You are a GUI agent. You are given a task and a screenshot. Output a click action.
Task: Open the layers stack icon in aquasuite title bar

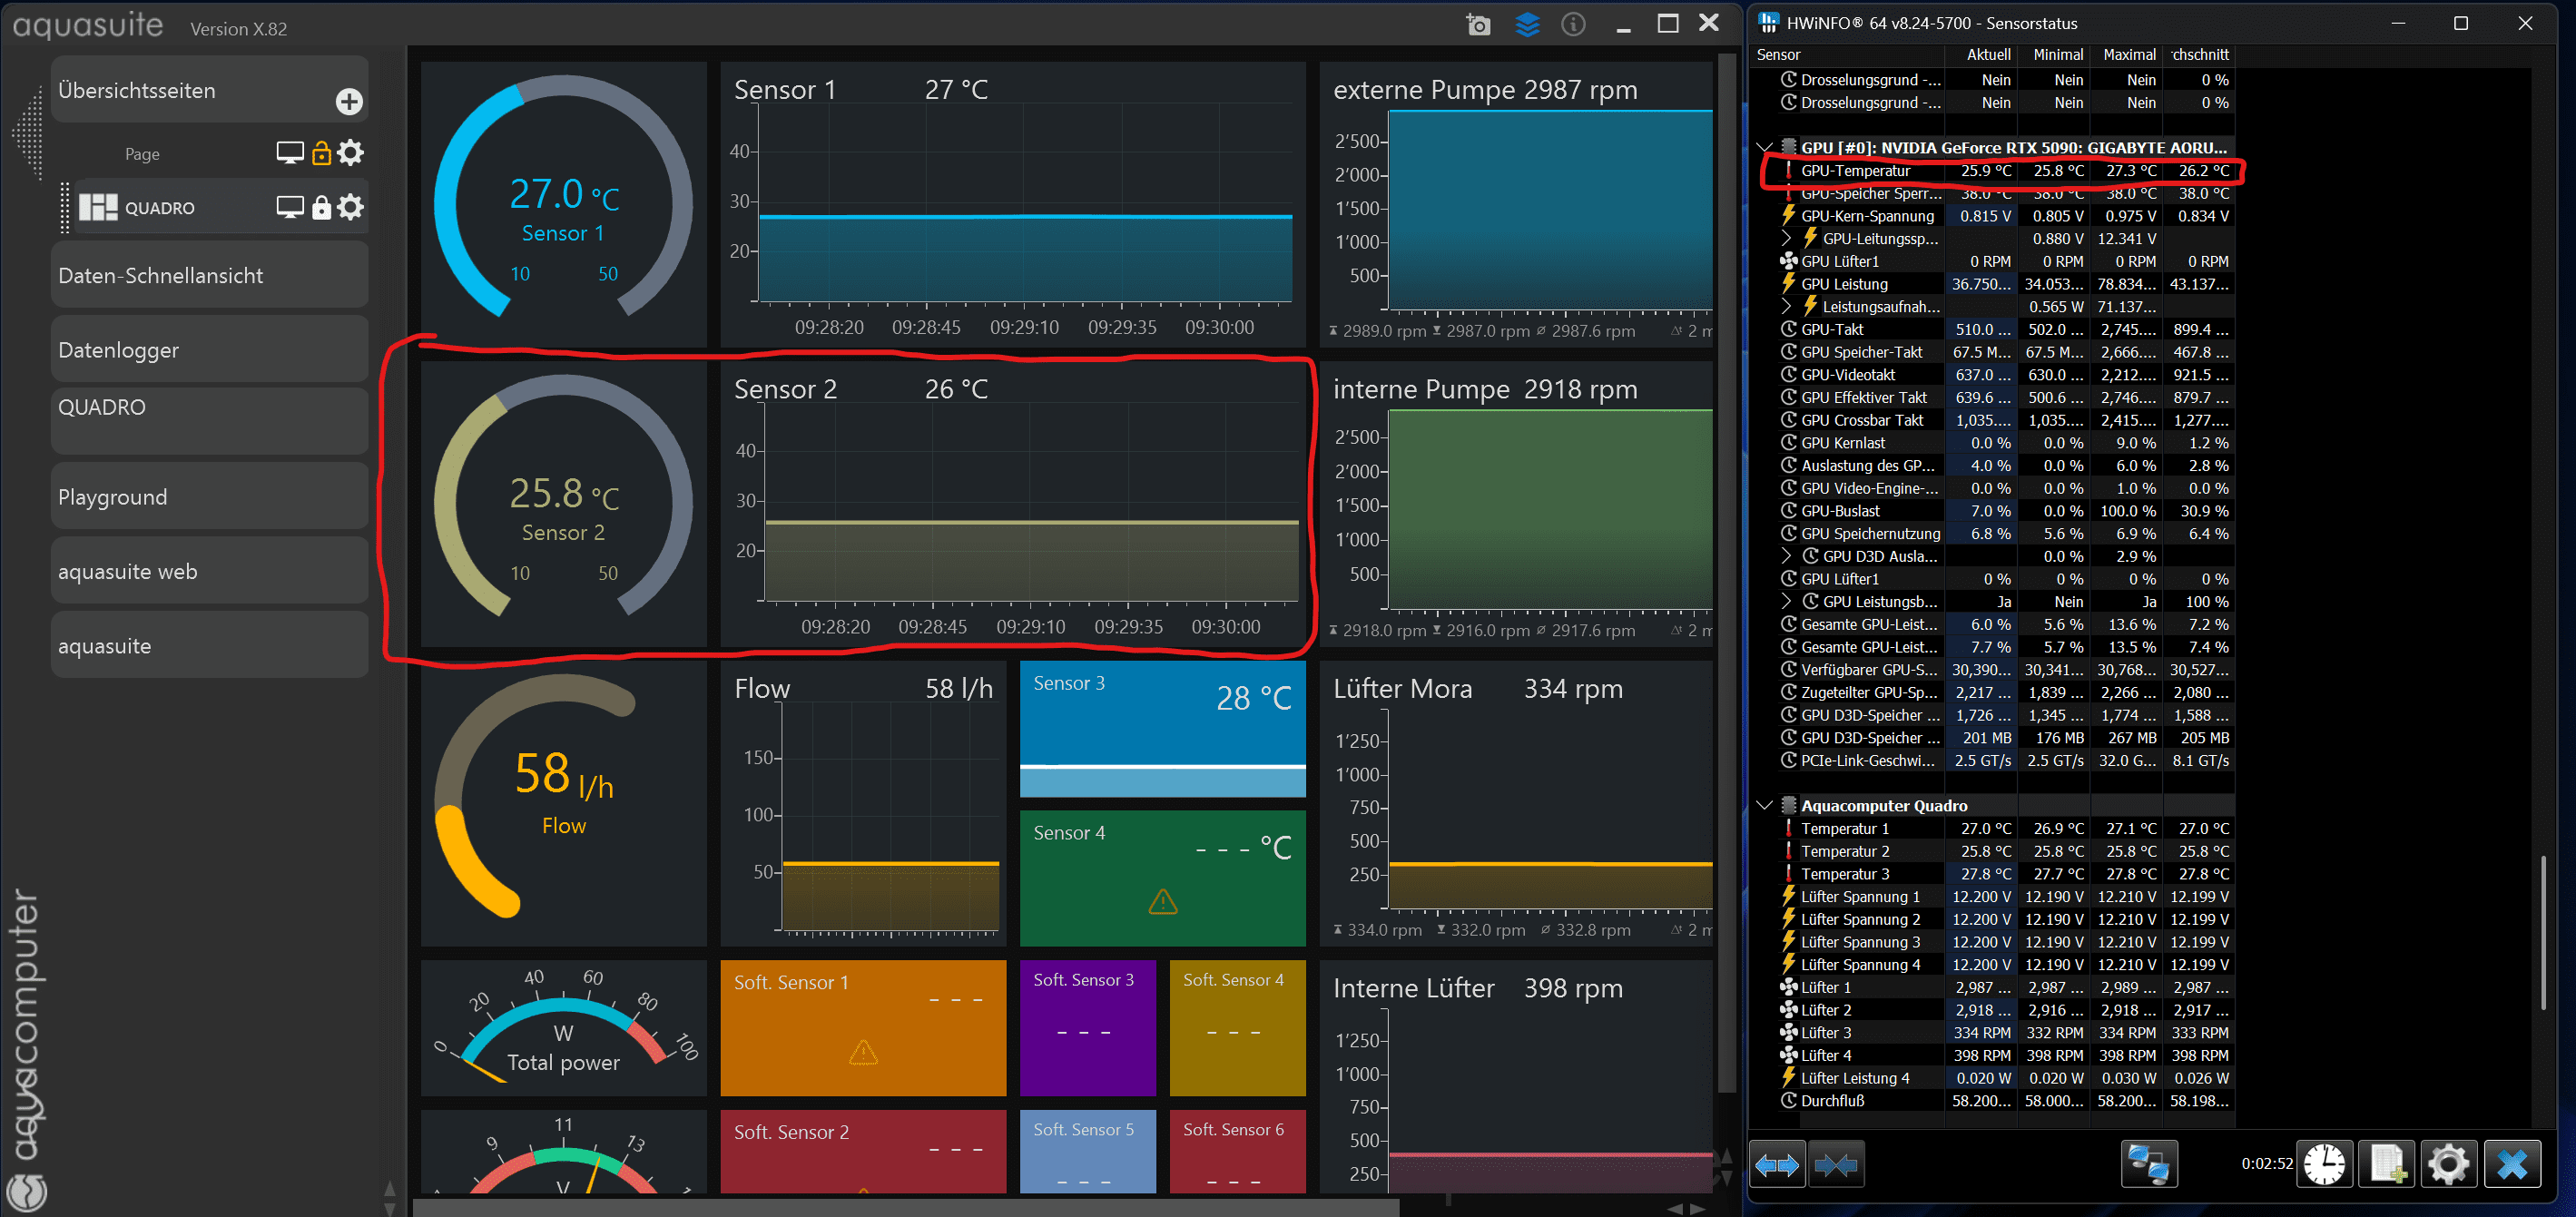tap(1527, 24)
